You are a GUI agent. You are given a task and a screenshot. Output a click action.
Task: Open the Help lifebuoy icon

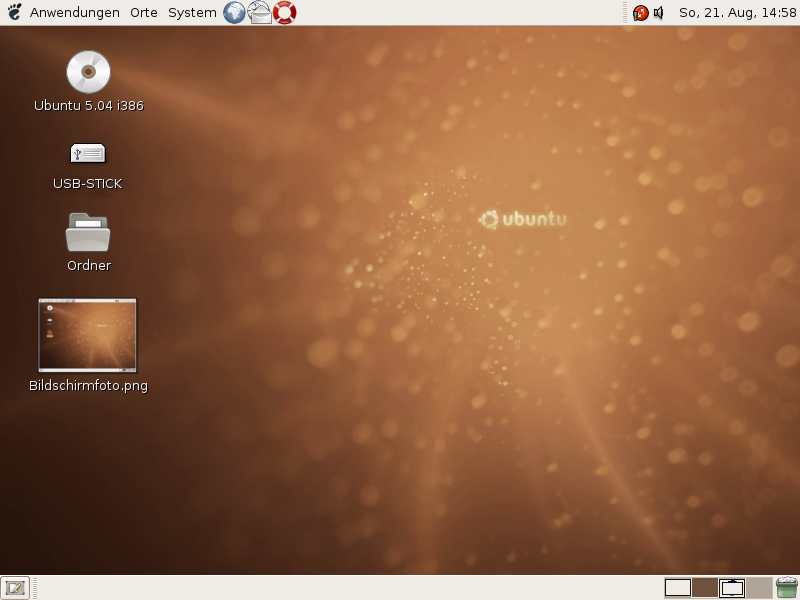[284, 12]
